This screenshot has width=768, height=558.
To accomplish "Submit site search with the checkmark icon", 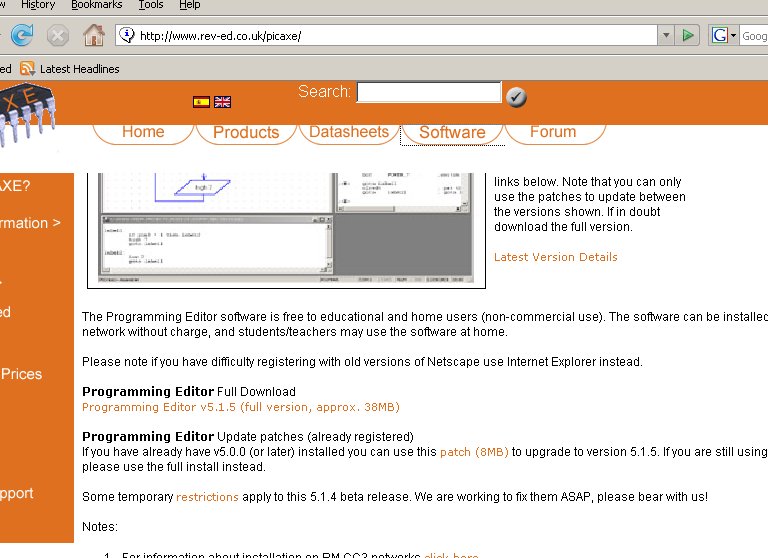I will click(516, 97).
